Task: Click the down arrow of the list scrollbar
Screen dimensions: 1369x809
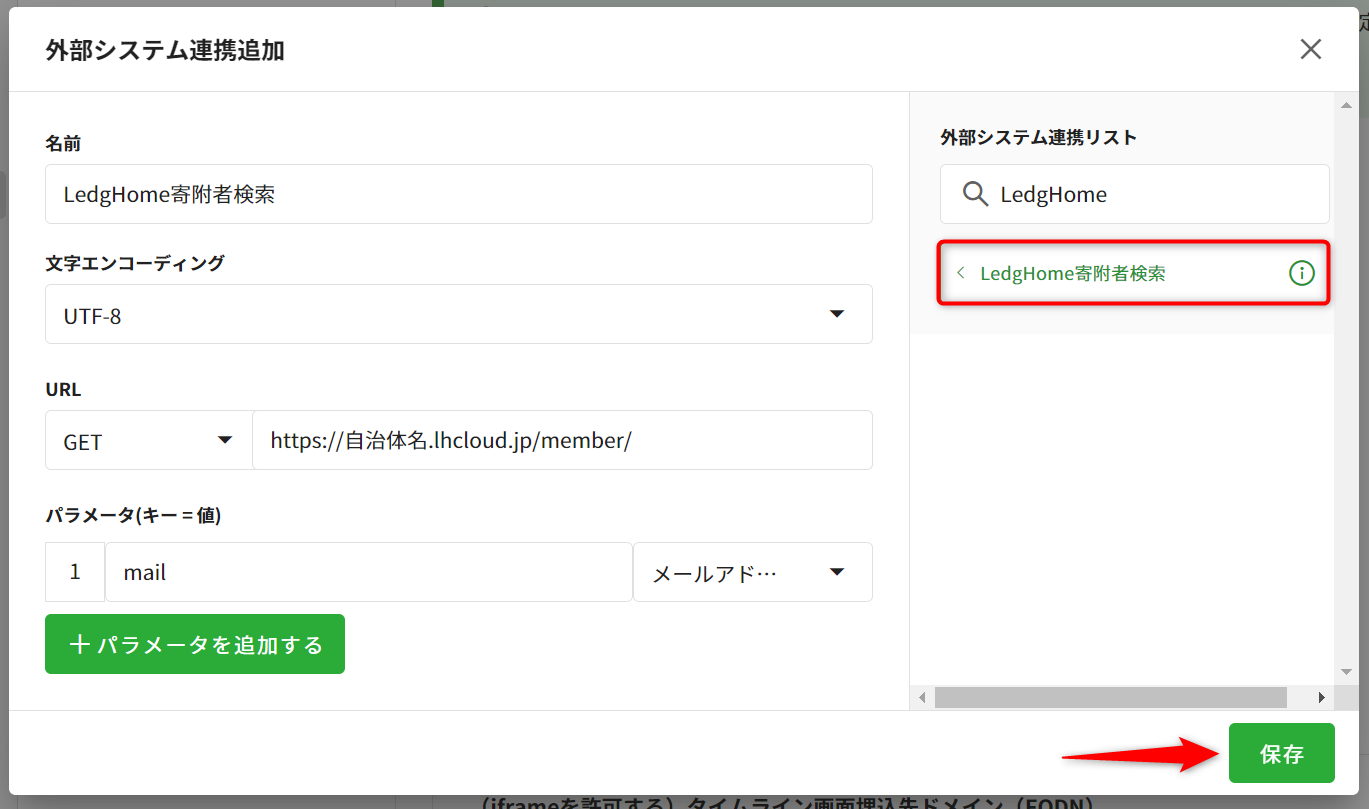Action: (1346, 672)
